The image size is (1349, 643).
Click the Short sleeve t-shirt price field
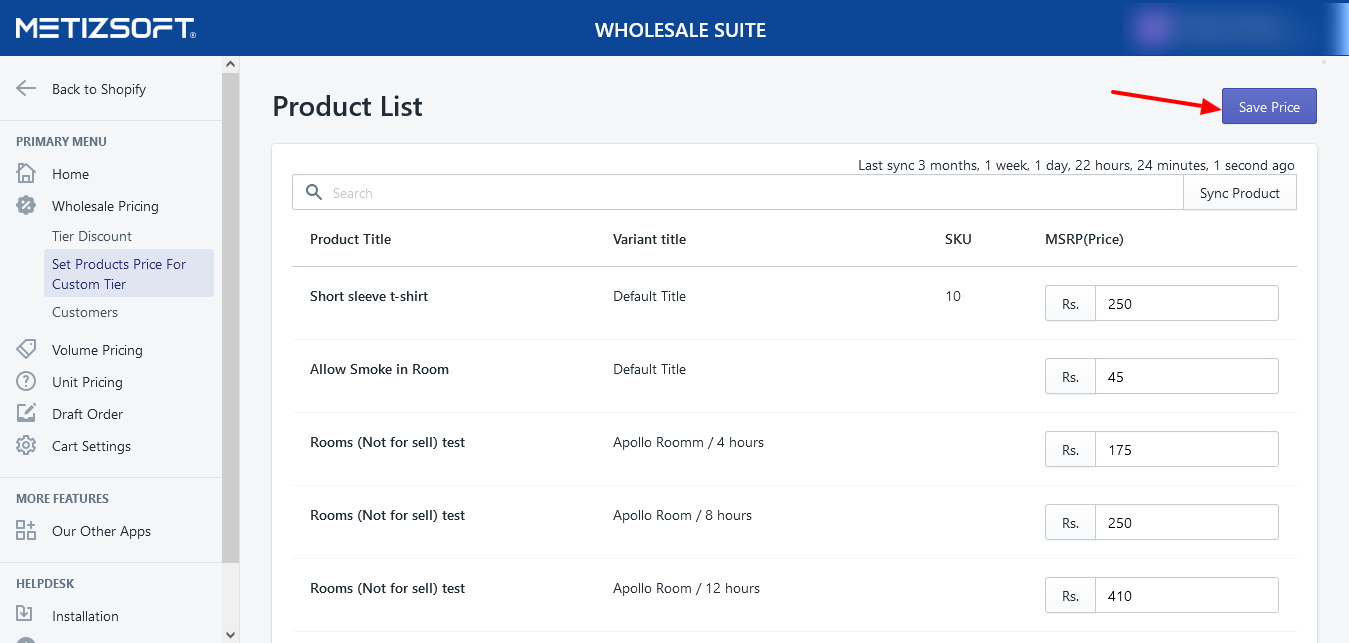click(1186, 304)
